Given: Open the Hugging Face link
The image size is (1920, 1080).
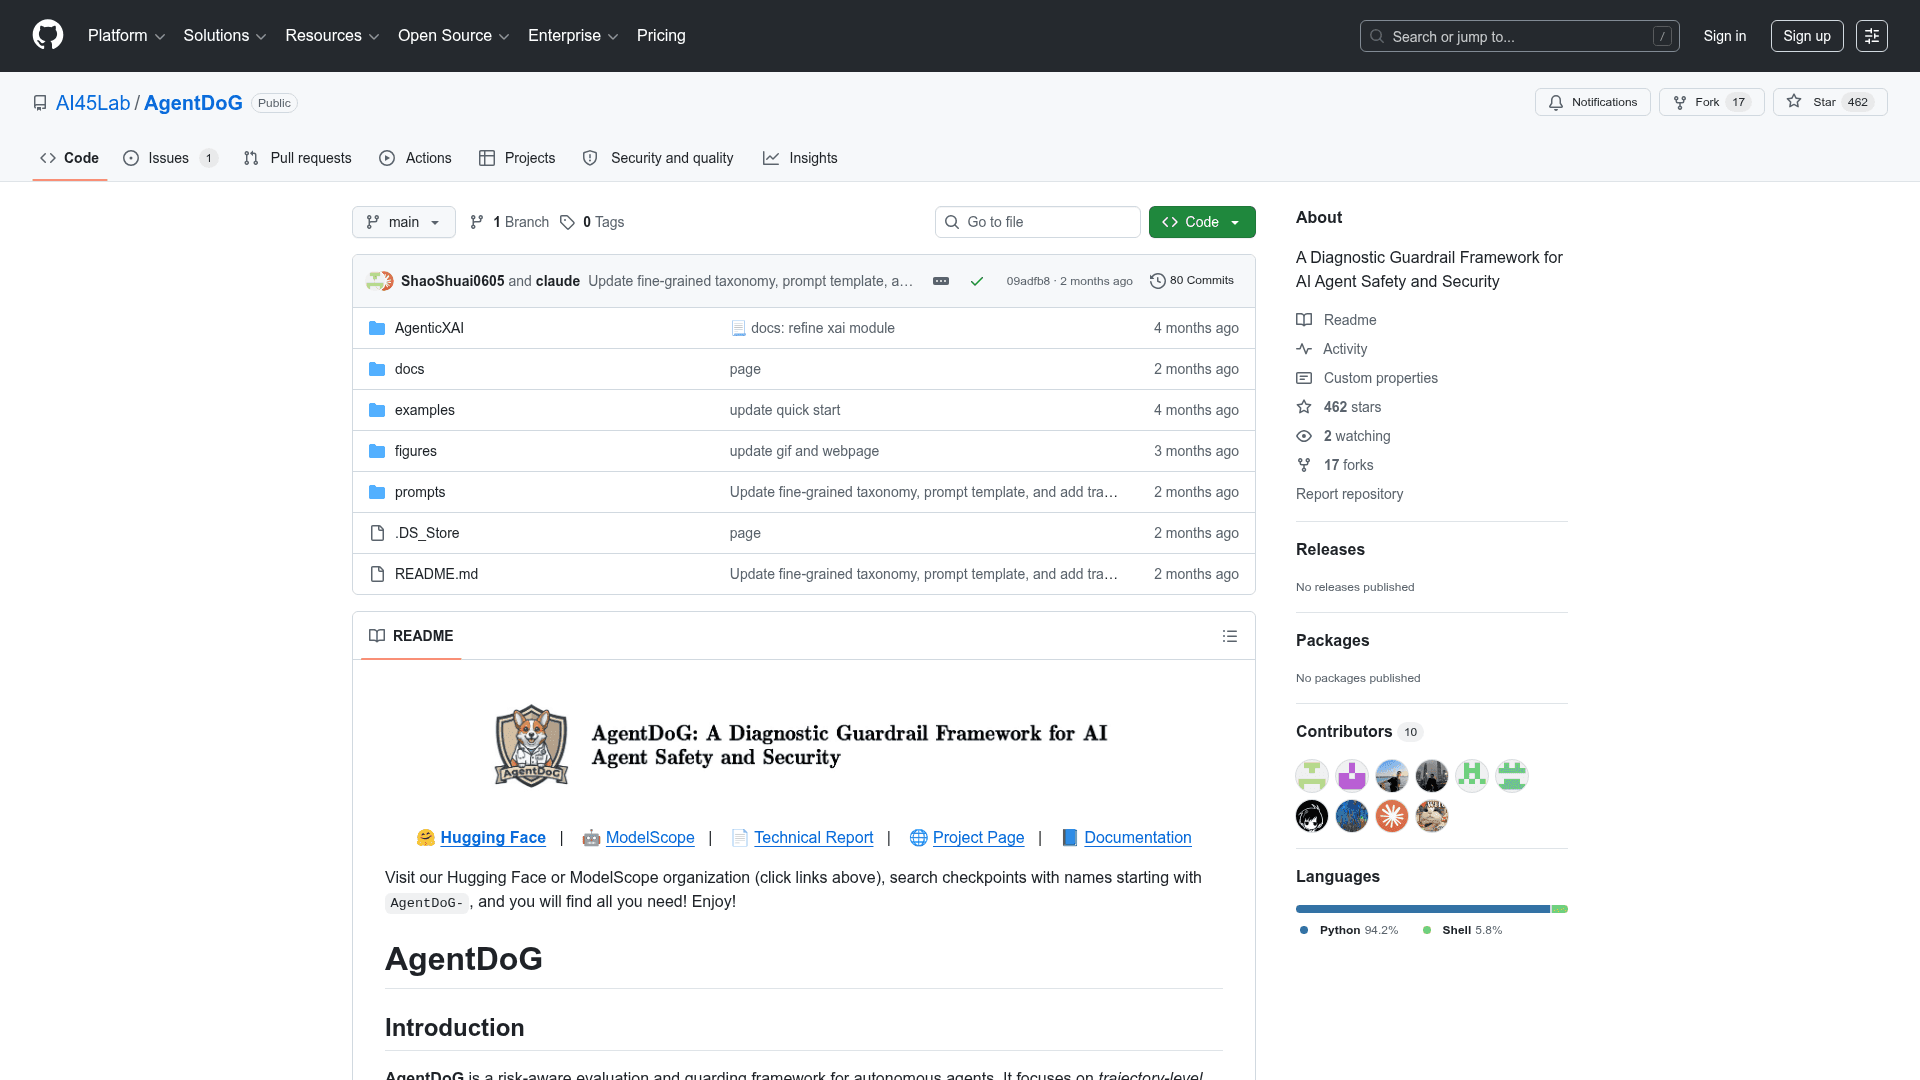Looking at the screenshot, I should [493, 838].
